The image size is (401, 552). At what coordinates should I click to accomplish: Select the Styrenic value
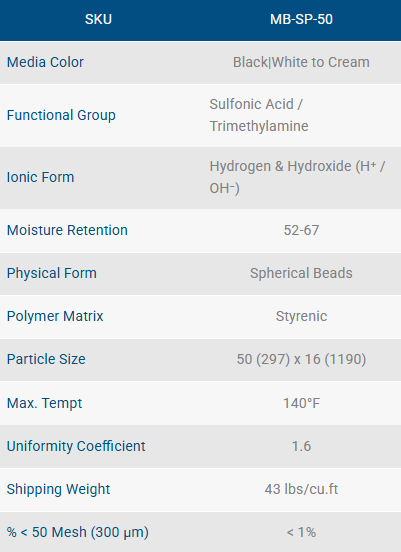click(x=301, y=316)
